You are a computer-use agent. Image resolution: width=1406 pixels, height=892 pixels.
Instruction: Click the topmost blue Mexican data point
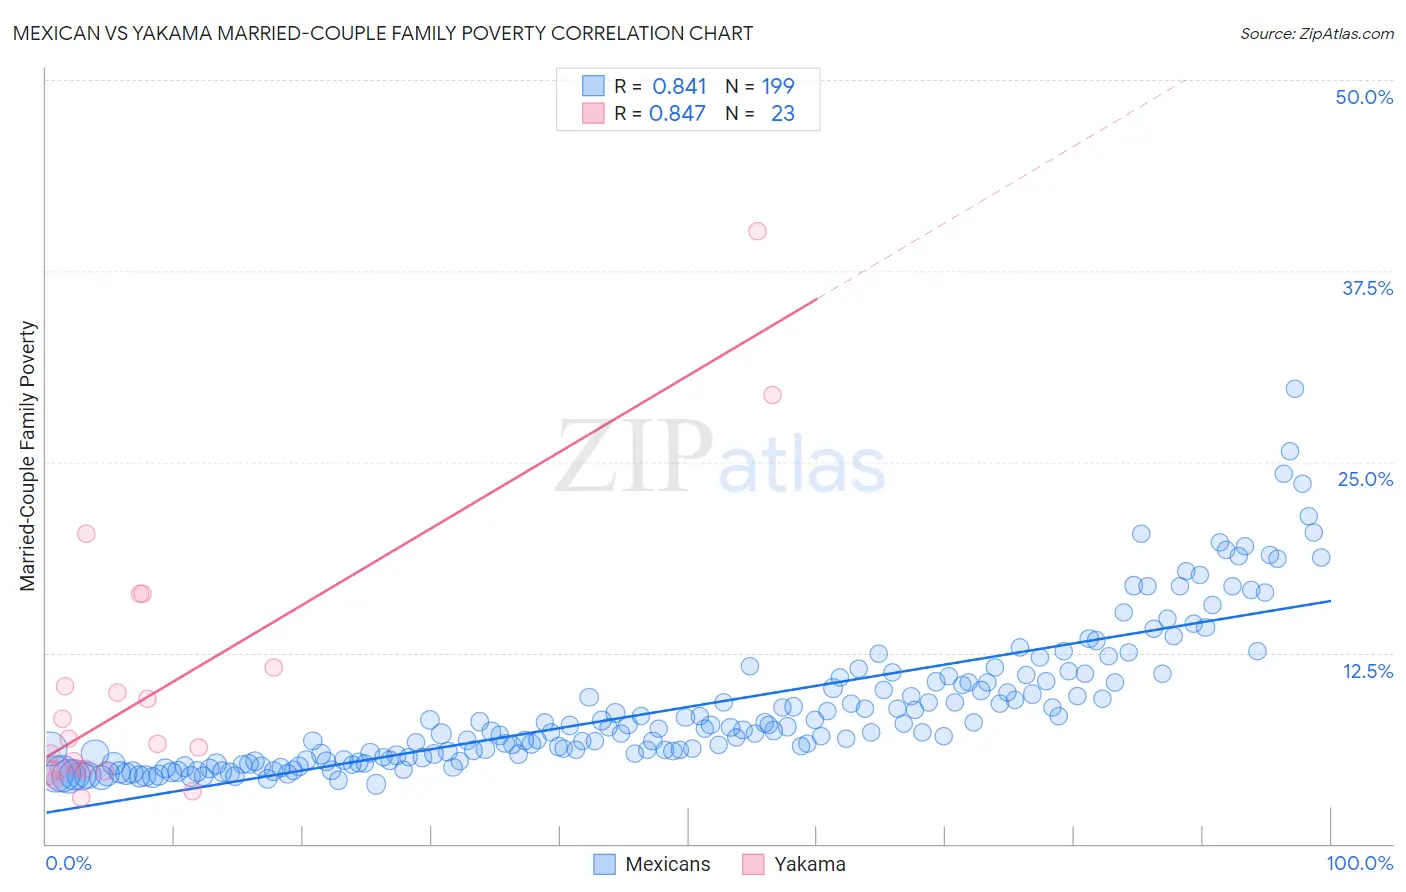[1295, 389]
